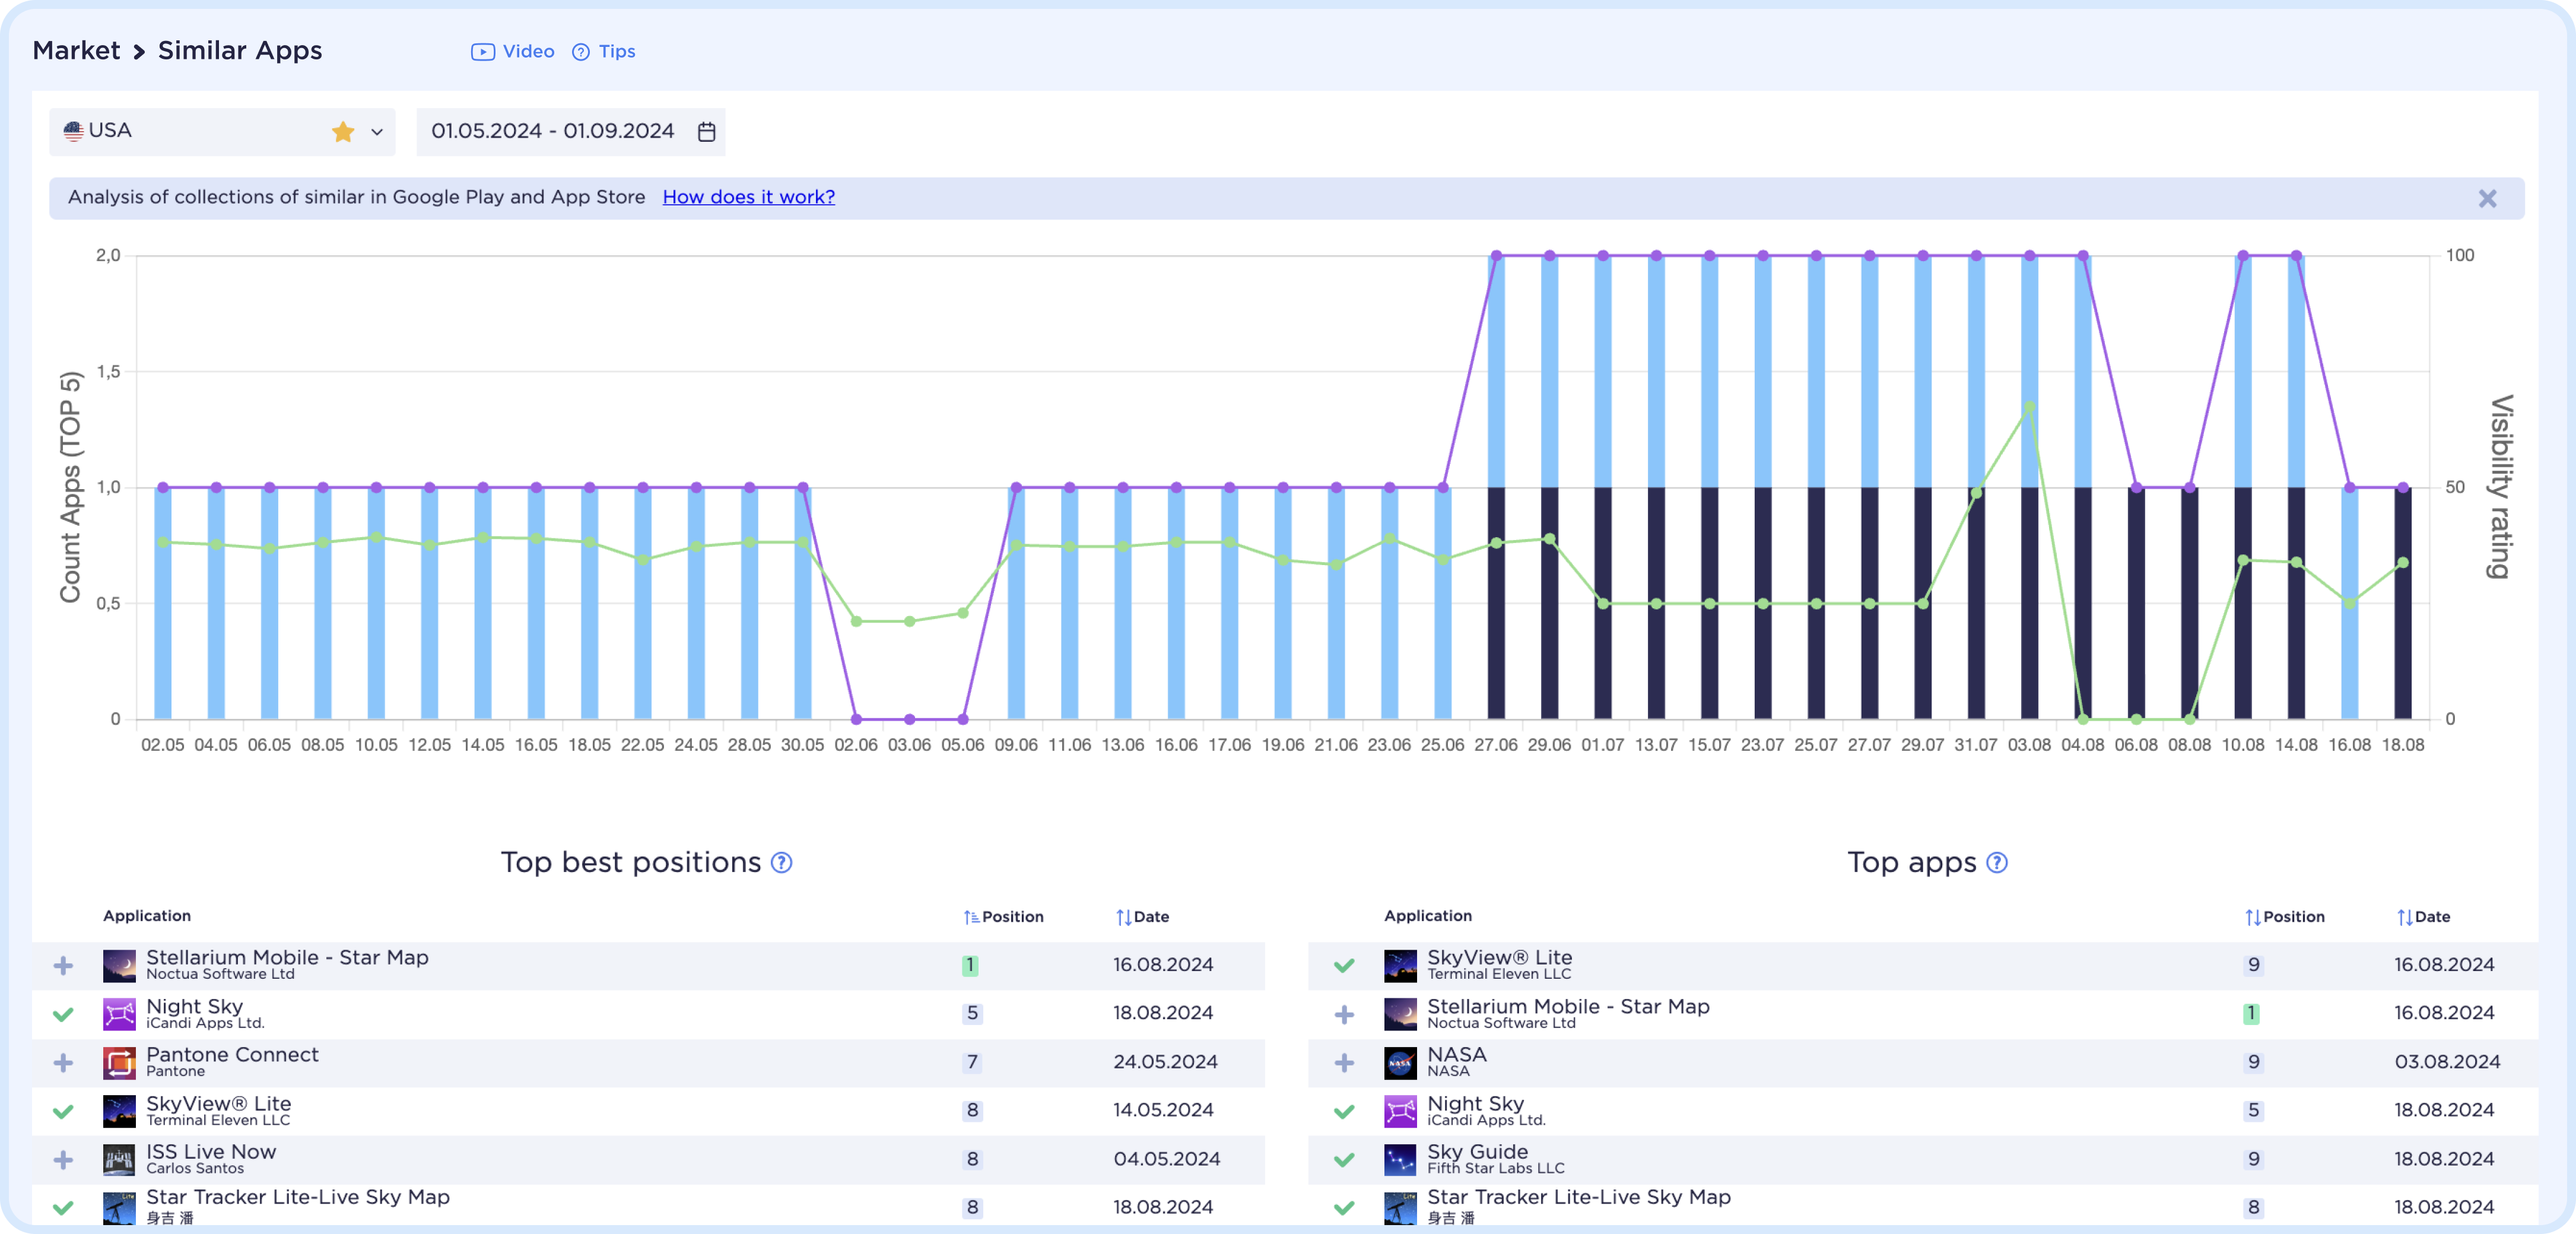Open NASA app name in Top apps
2576x1234 pixels.
(x=1457, y=1055)
